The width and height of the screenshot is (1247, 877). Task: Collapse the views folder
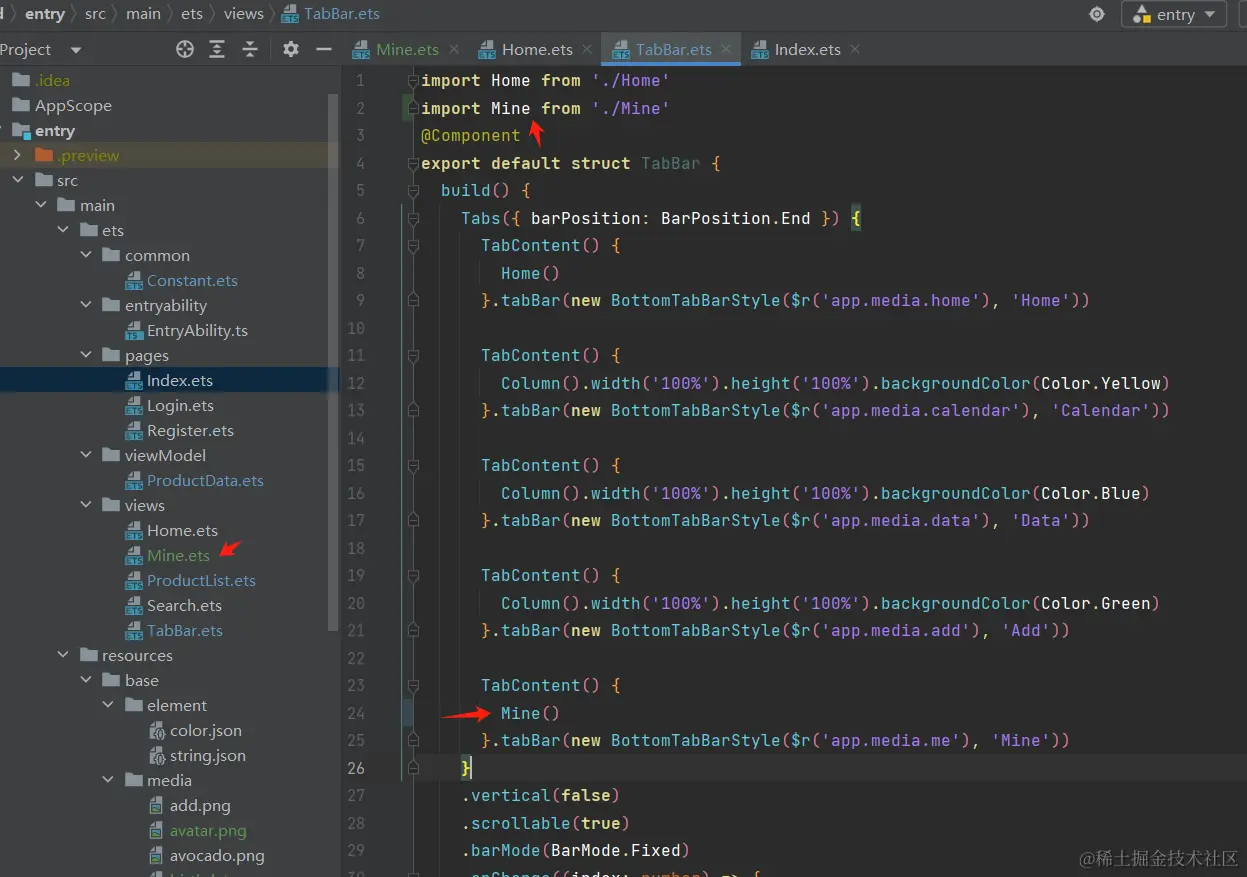click(x=87, y=505)
